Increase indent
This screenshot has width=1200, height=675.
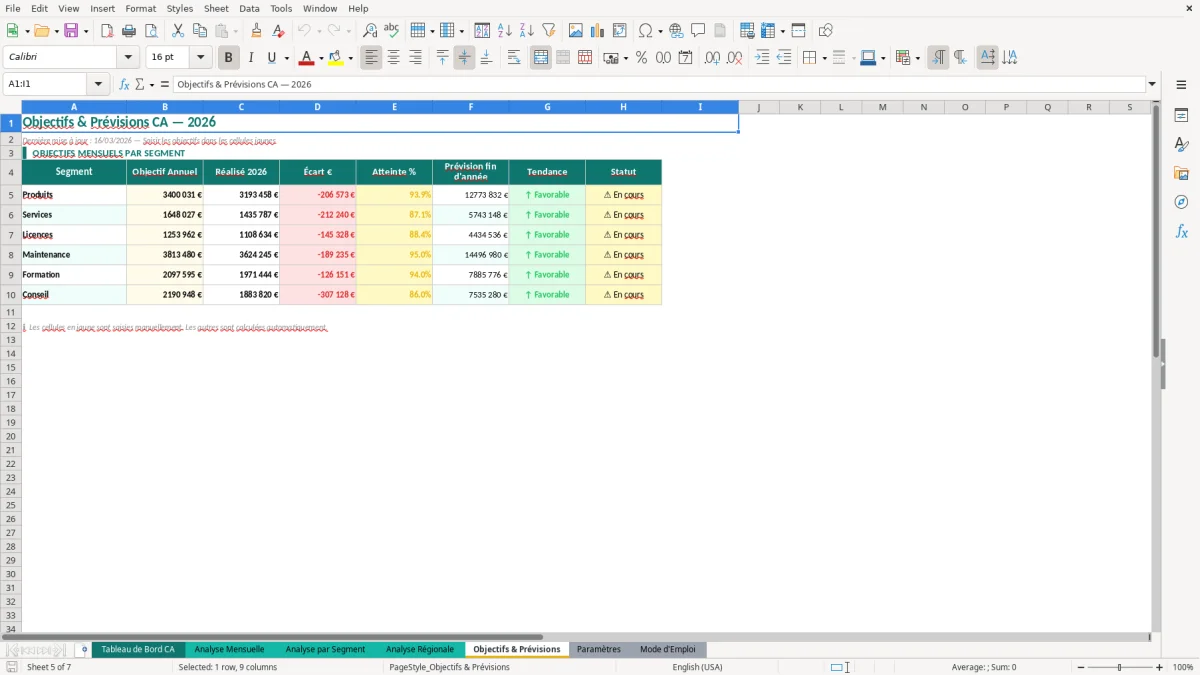tap(762, 58)
